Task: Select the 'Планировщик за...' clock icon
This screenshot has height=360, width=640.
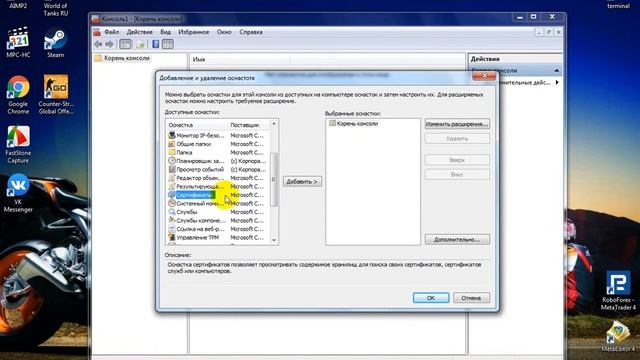Action: click(172, 161)
